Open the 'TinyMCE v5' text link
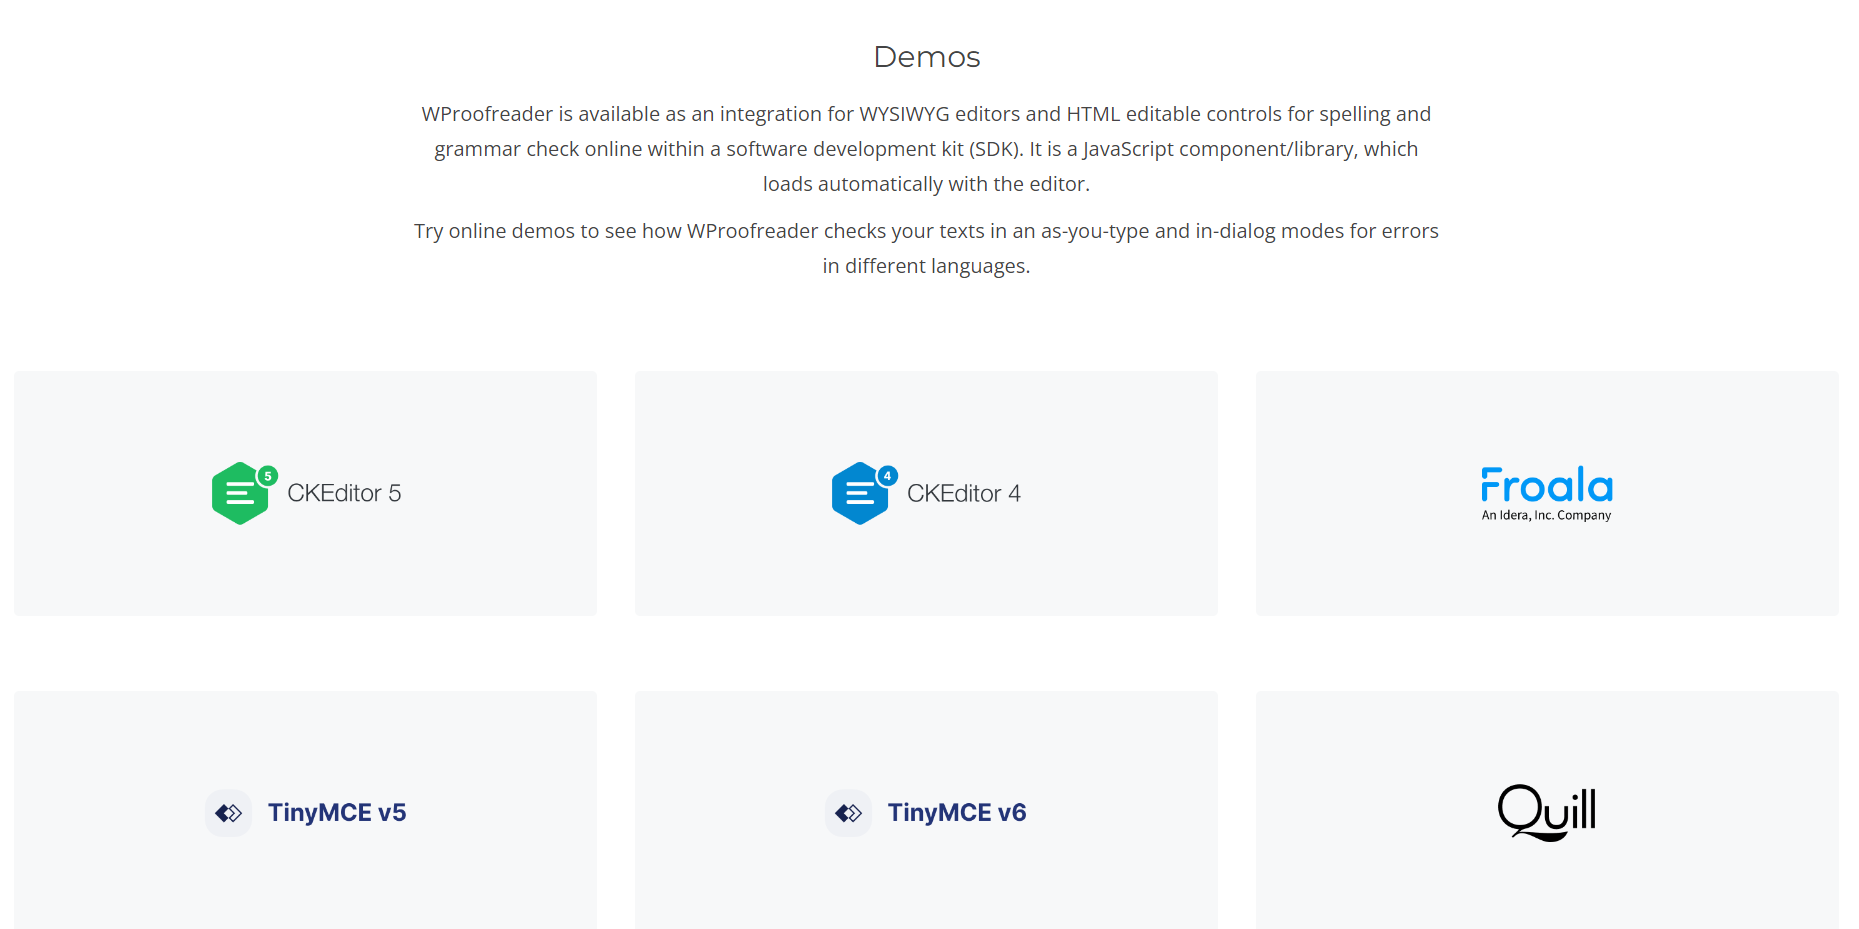Screen dimensions: 1859x929 (x=337, y=812)
